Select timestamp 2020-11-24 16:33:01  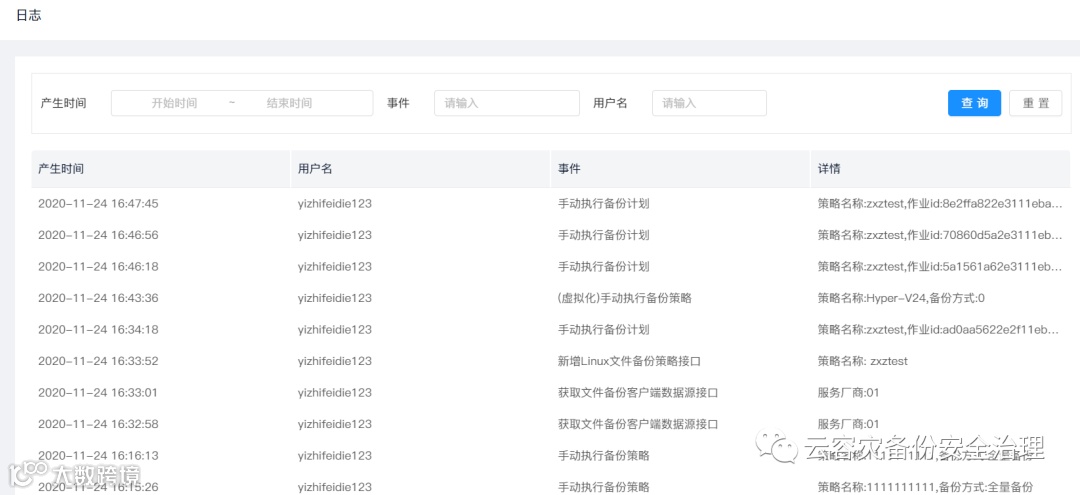pos(98,393)
